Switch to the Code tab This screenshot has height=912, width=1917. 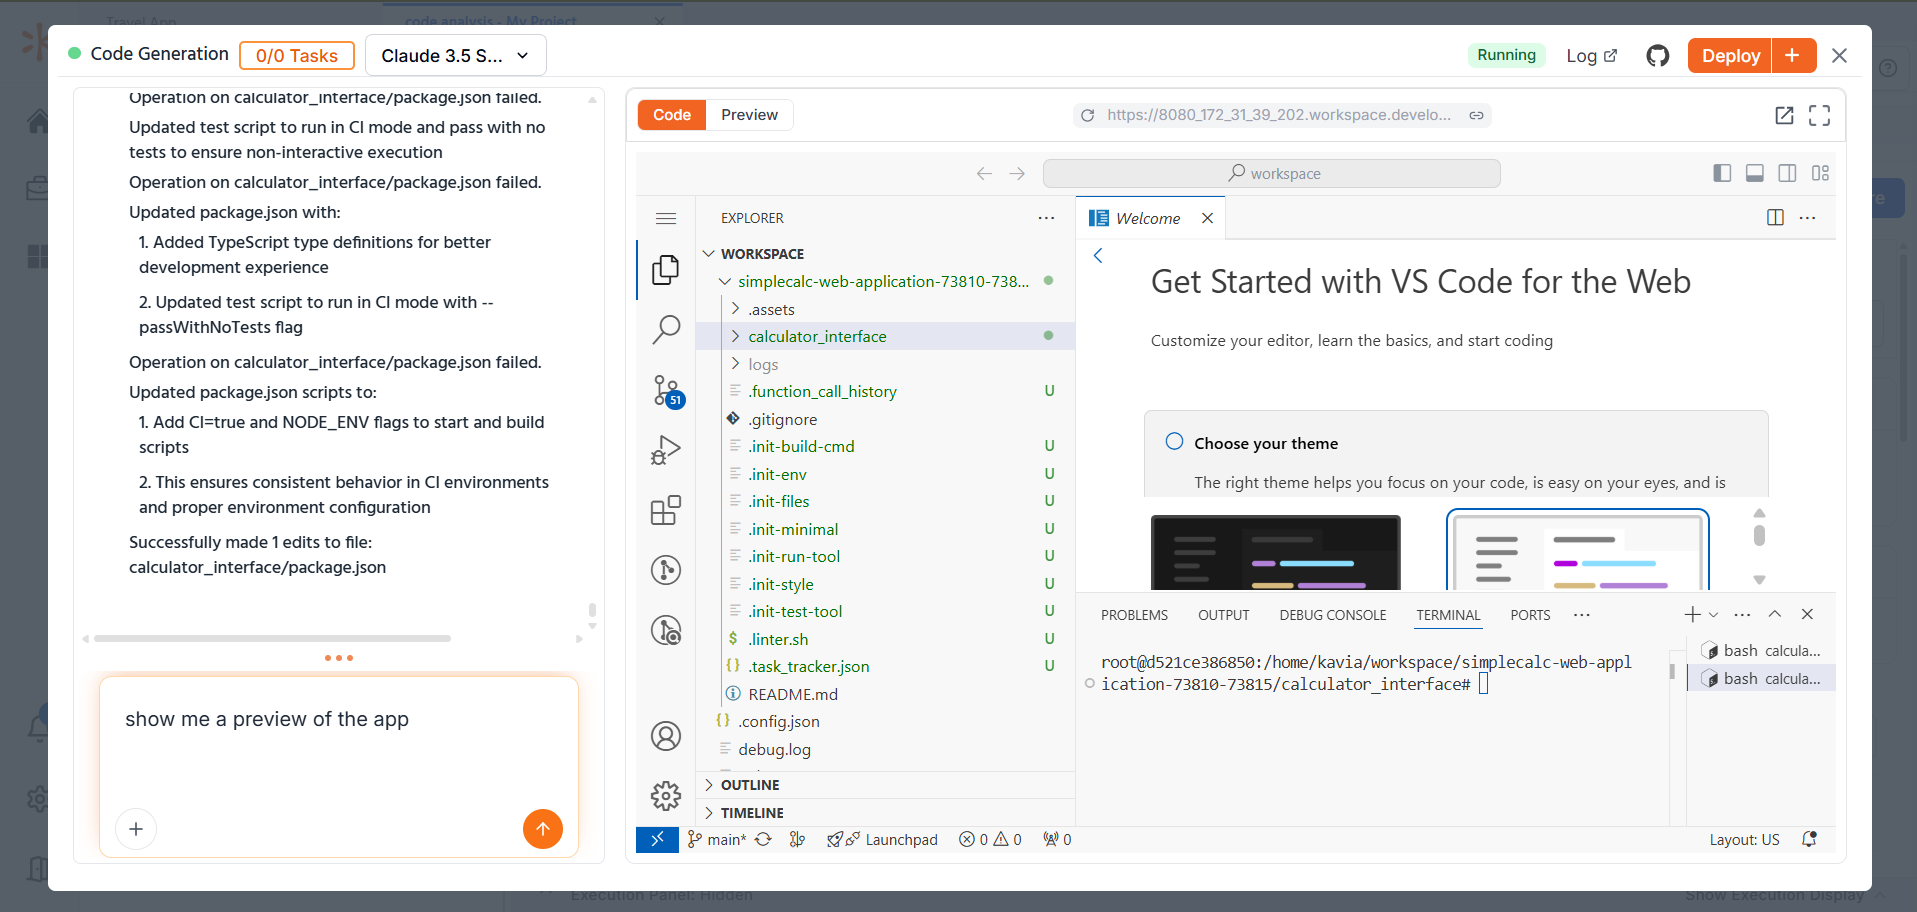tap(672, 115)
